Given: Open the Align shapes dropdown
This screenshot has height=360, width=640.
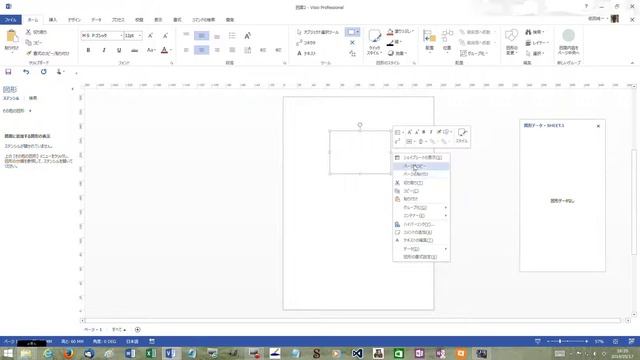Looking at the screenshot, I should (429, 41).
